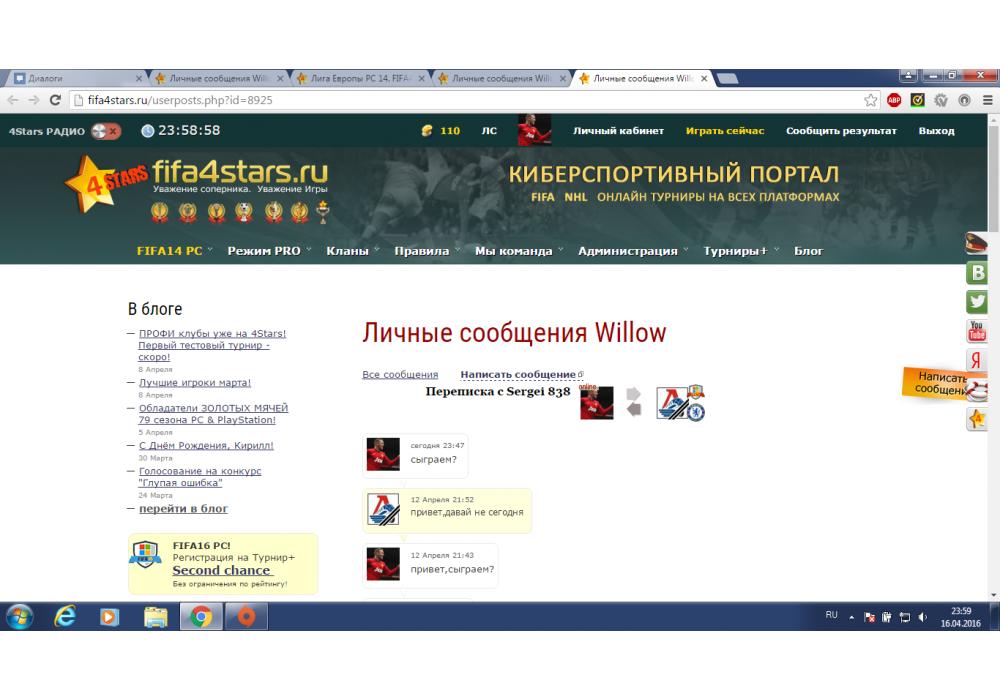The width and height of the screenshot is (1000, 700).
Task: Open the Second chance tournament banner
Action: [222, 570]
